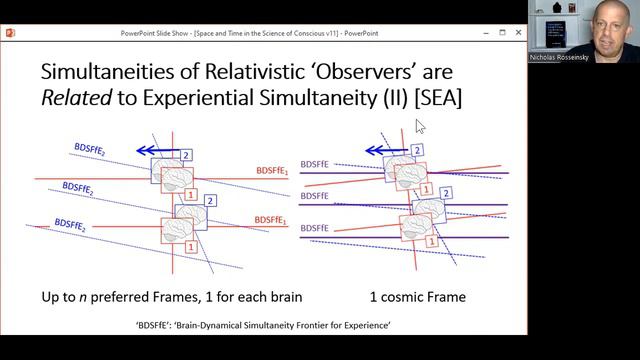Image resolution: width=640 pixels, height=360 pixels.
Task: Click the '1 cosmic Frame' caption
Action: [x=418, y=297]
